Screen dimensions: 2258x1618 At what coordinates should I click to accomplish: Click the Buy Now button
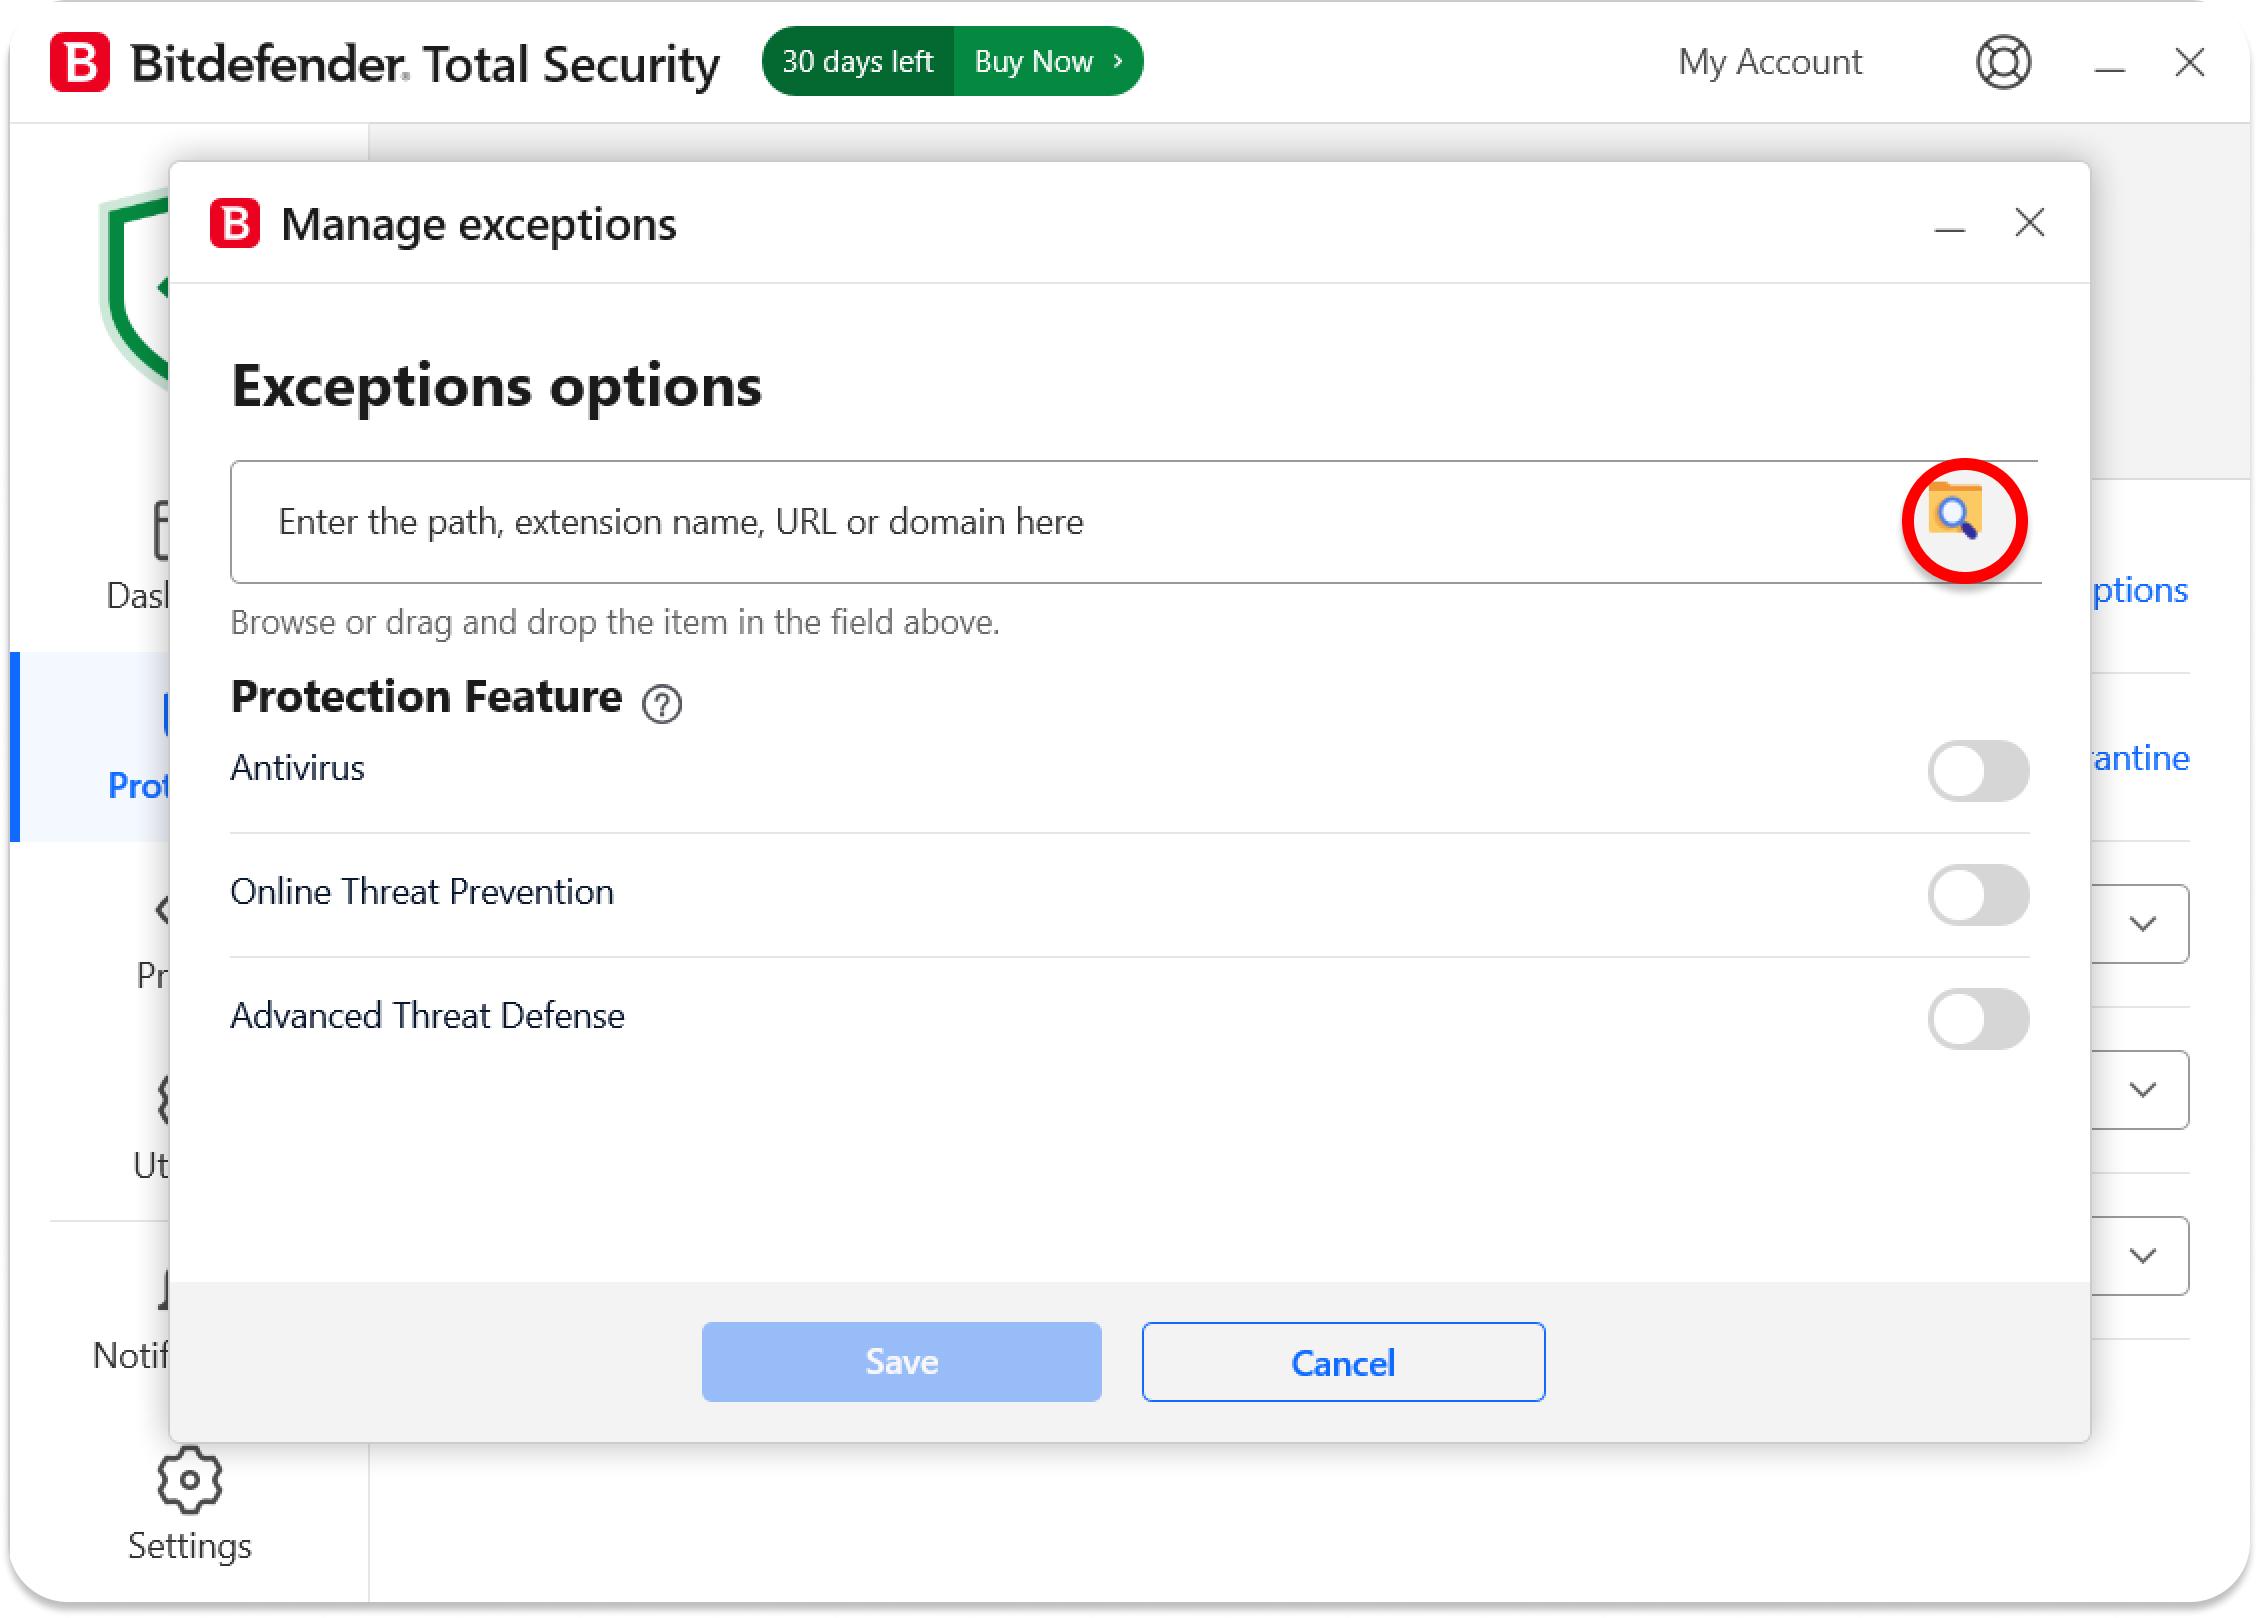[1046, 62]
